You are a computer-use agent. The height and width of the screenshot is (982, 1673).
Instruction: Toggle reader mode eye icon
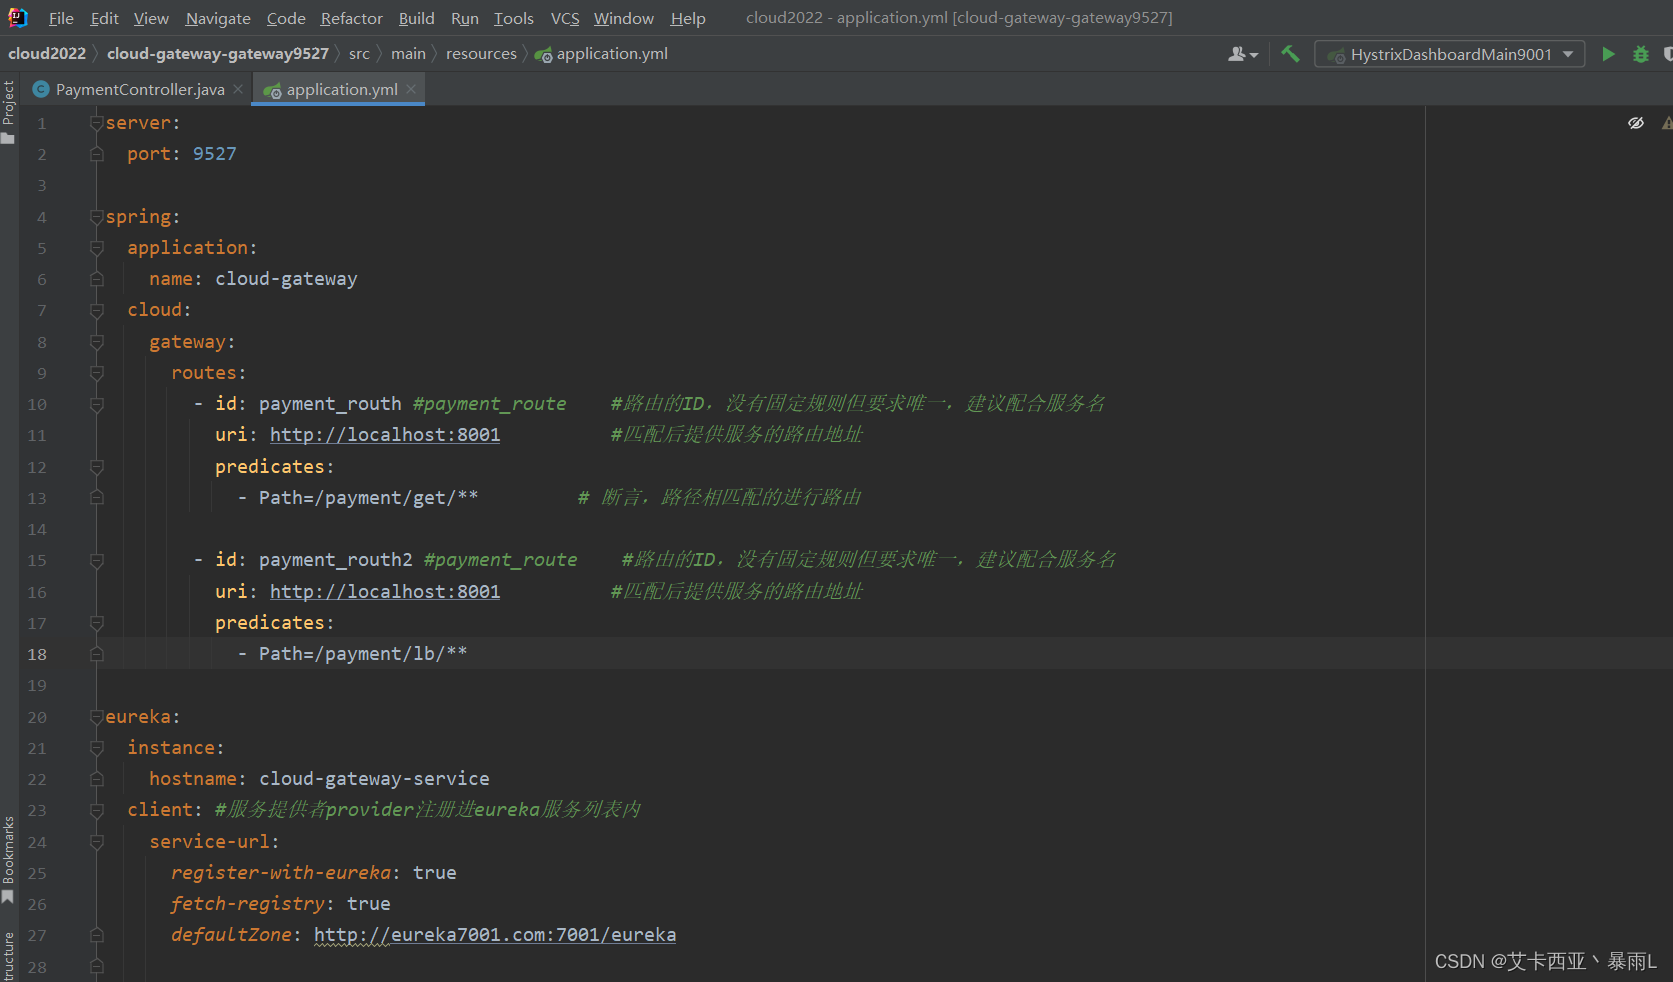tap(1636, 123)
